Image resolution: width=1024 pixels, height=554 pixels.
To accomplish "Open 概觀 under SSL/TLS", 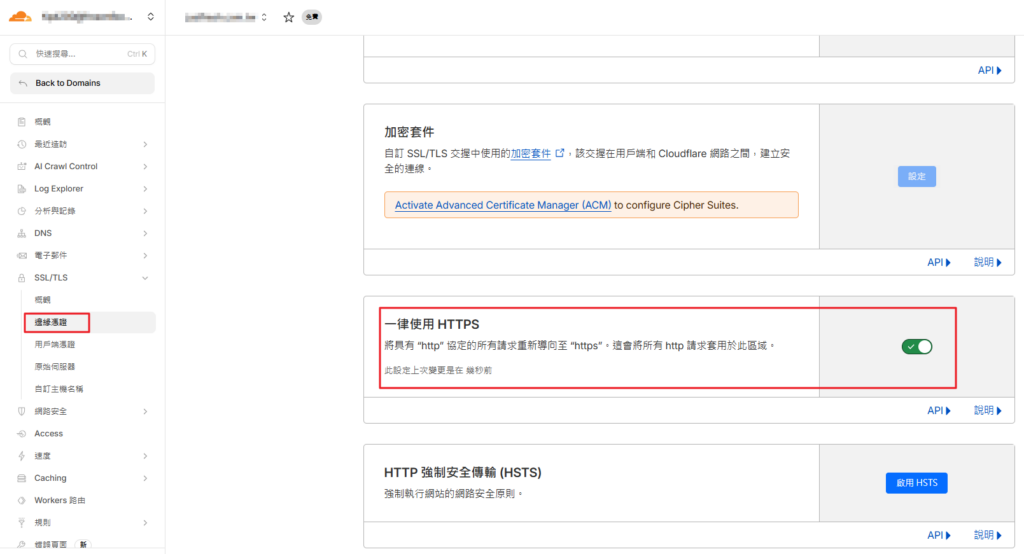I will pos(42,300).
